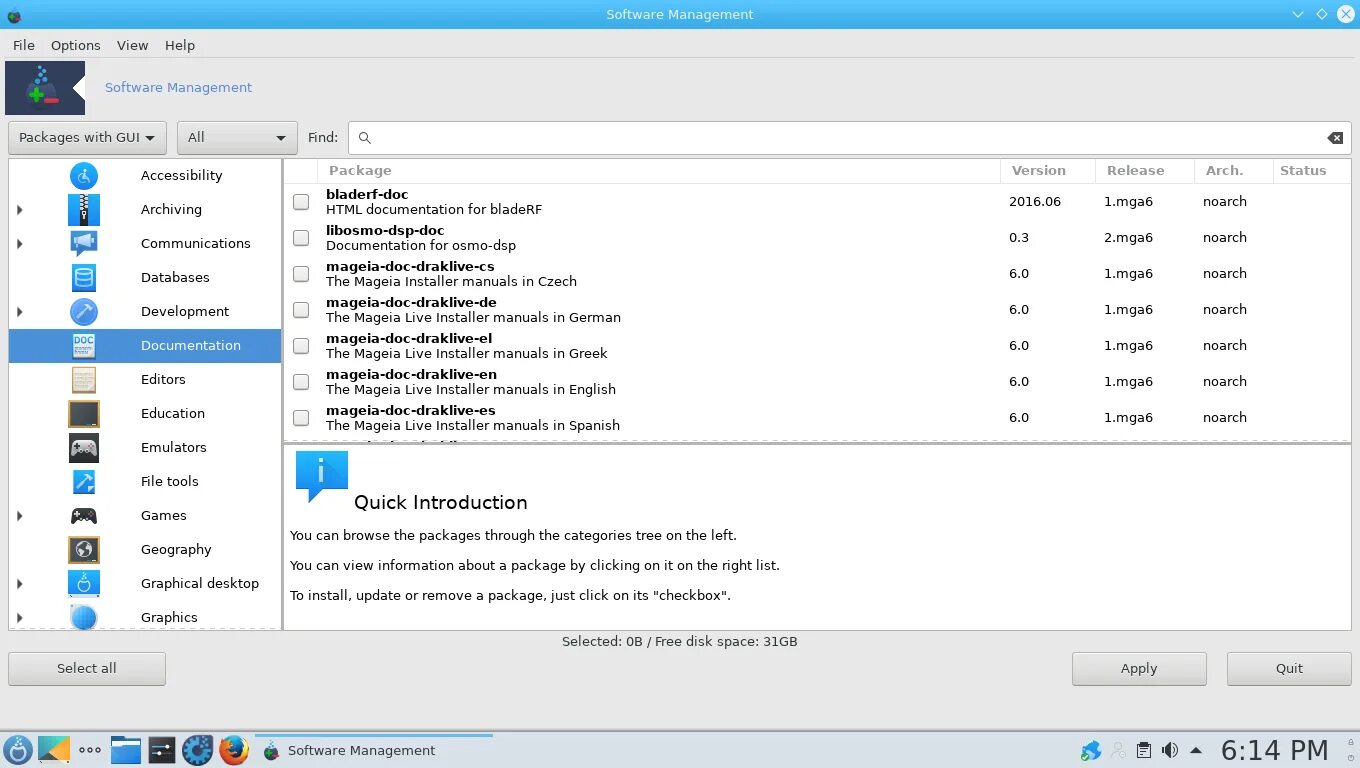Screen dimensions: 1360x768
Task: Open the Databases category via its icon
Action: click(84, 277)
